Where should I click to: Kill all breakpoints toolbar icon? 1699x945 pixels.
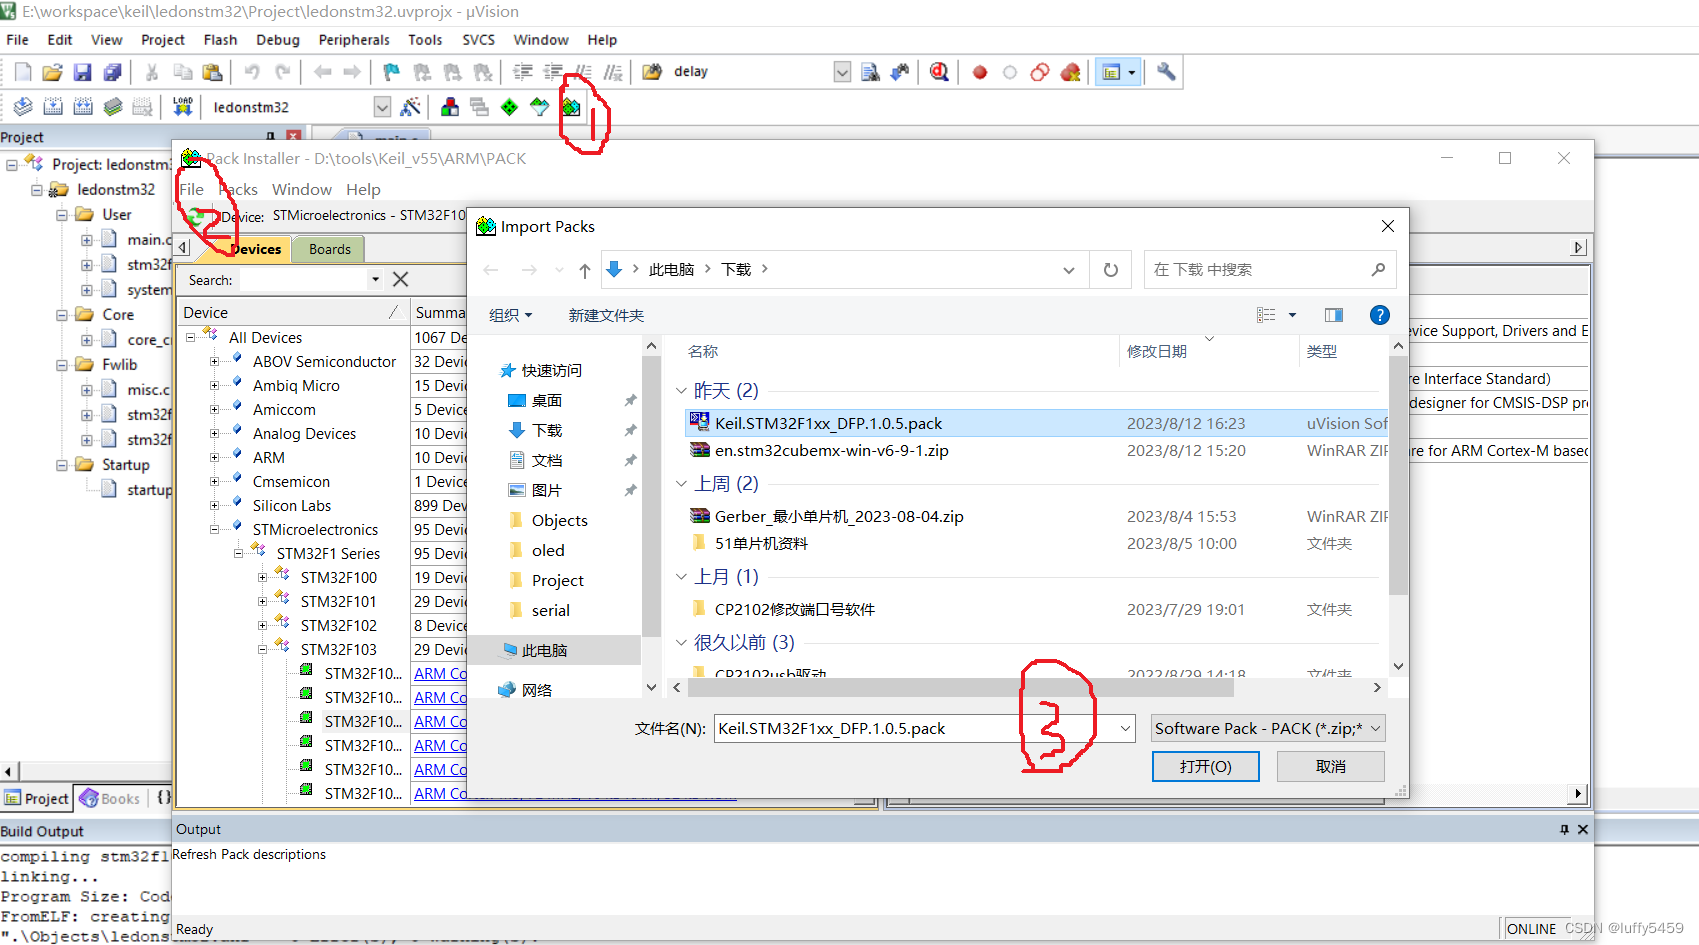pyautogui.click(x=1071, y=72)
